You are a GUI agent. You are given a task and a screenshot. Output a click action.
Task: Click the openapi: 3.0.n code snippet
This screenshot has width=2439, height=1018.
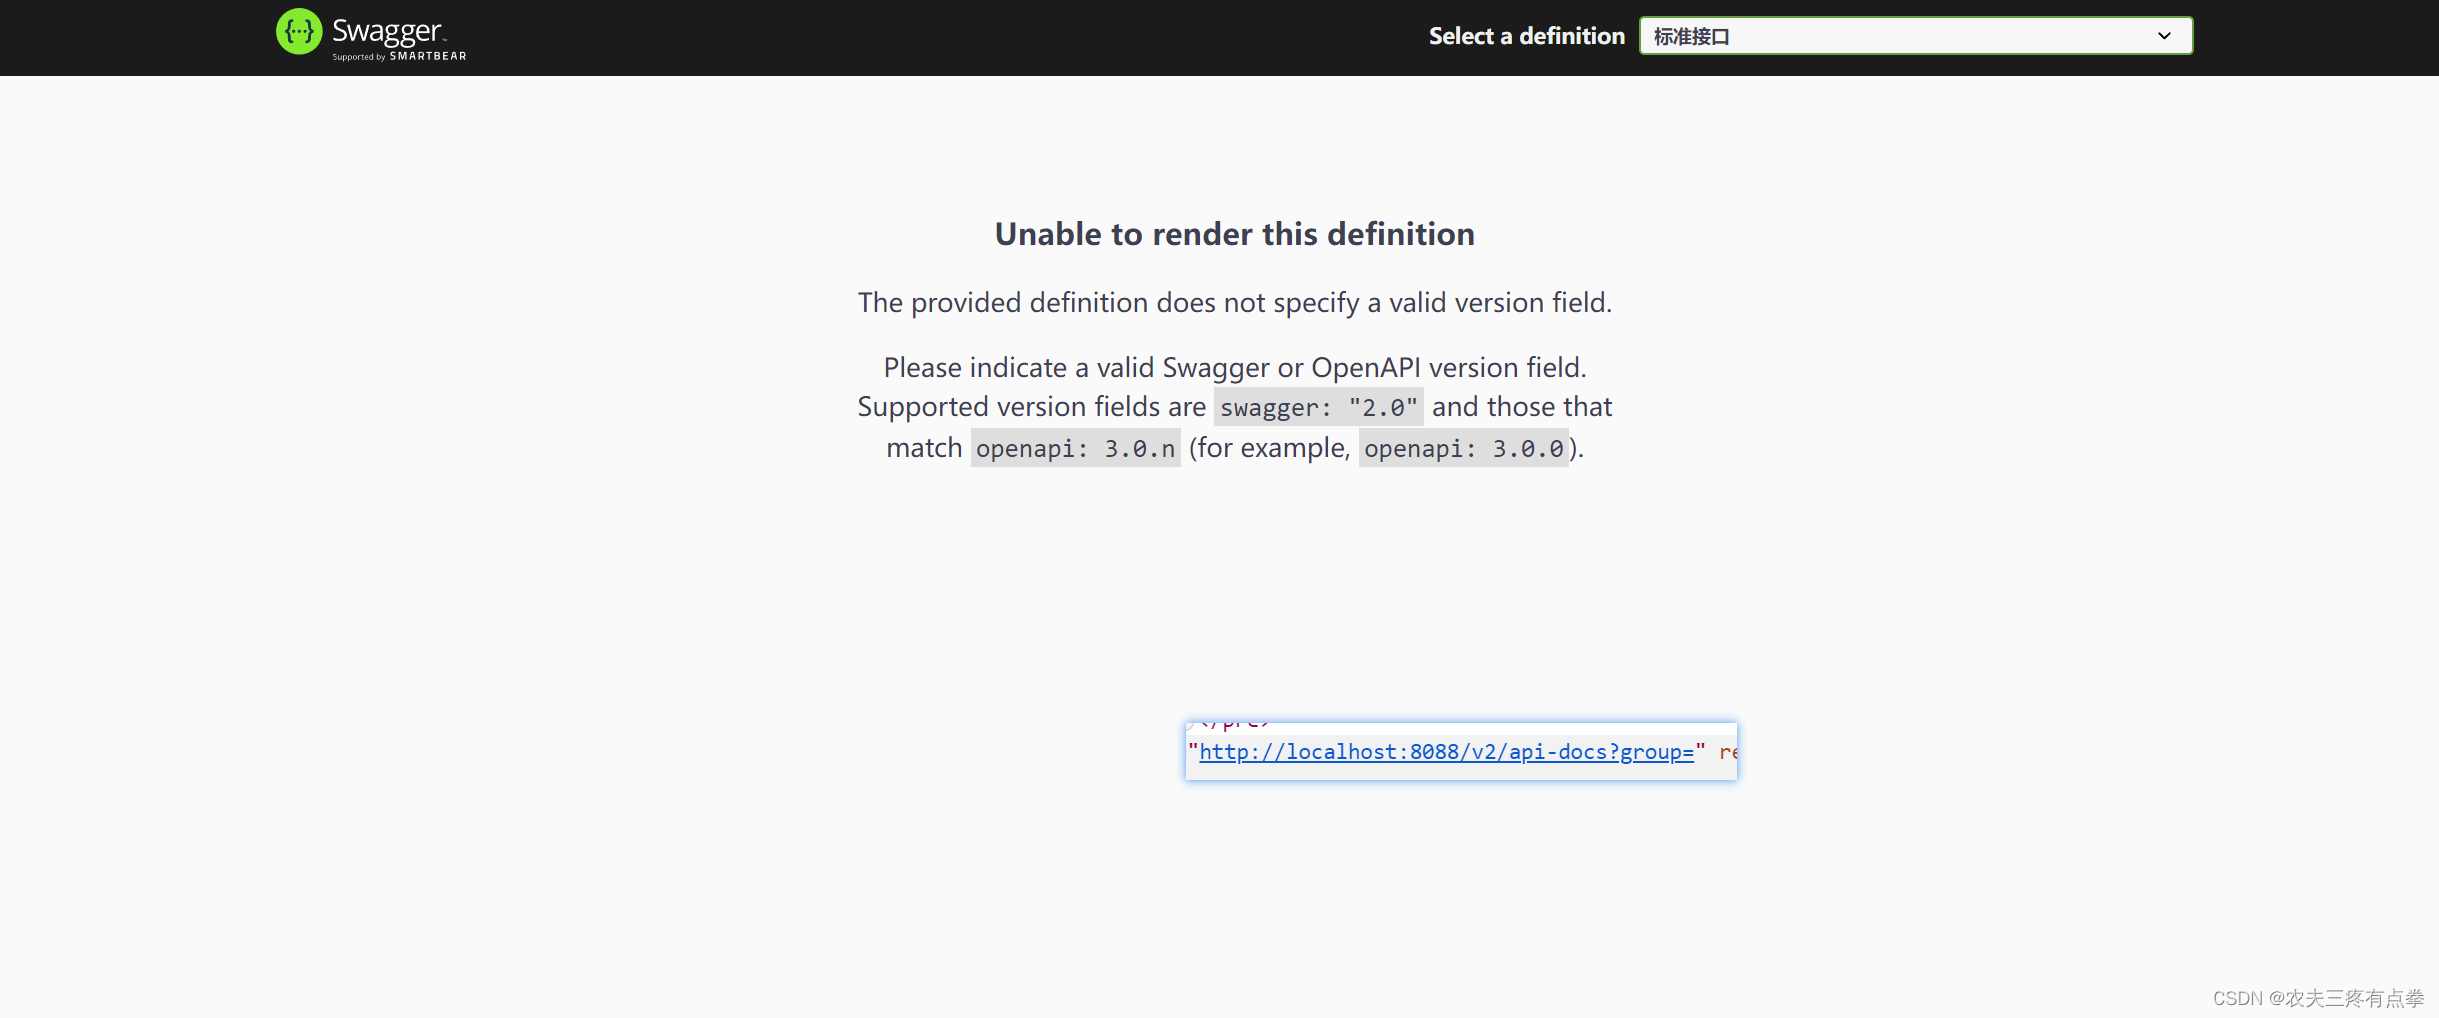(x=1074, y=448)
